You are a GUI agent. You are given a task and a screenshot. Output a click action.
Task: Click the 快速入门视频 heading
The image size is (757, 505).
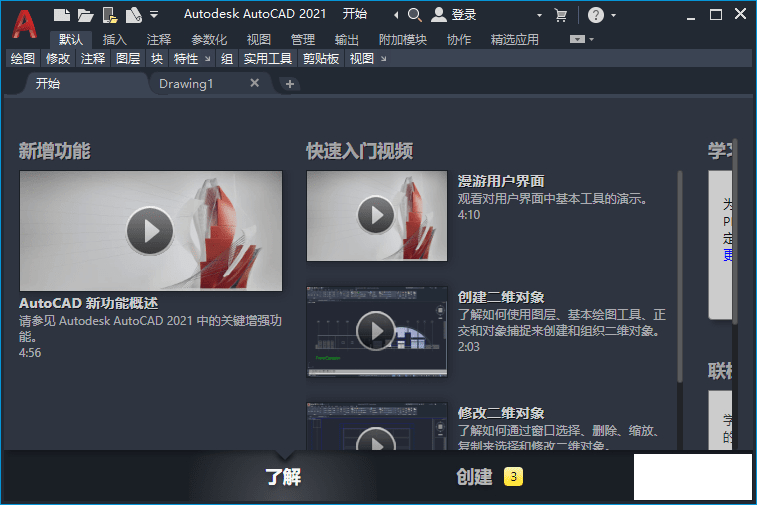(x=360, y=151)
